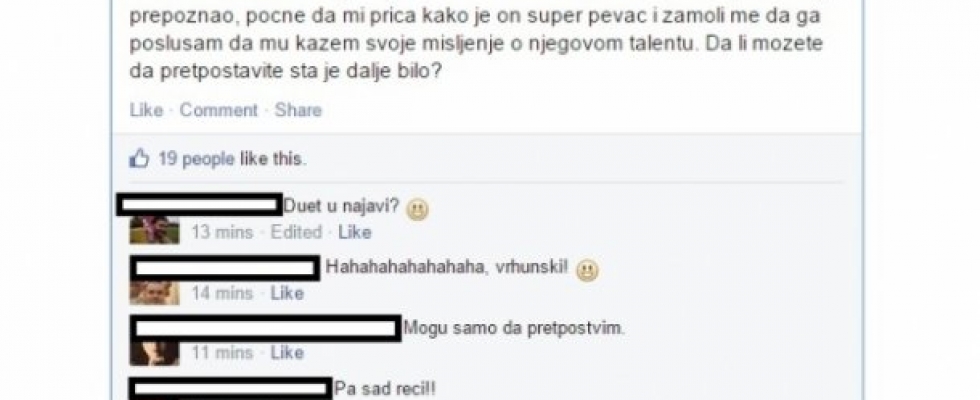
Task: Click the redacted name before 'Pa sad reci!!'
Action: 231,389
